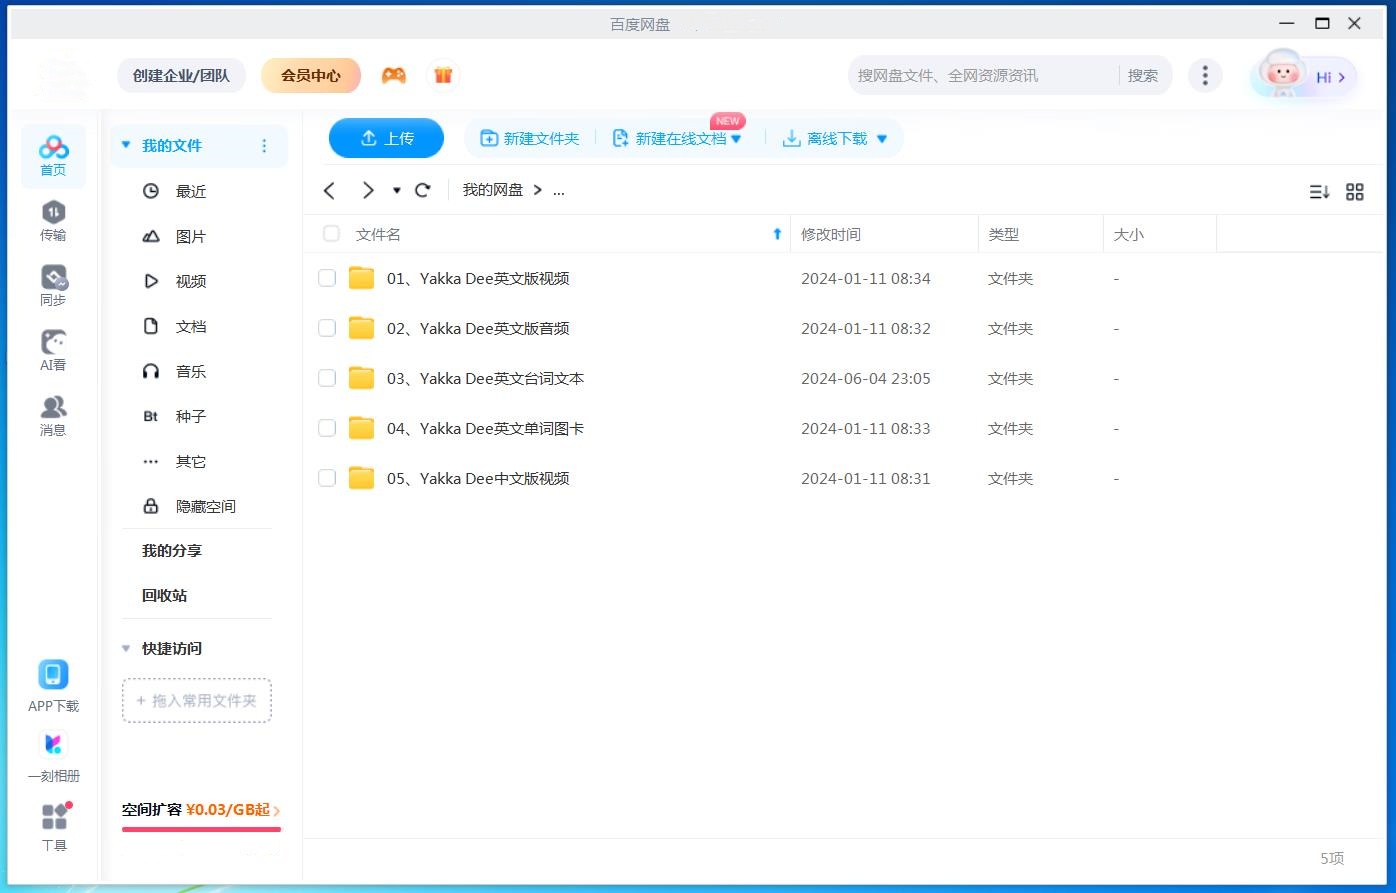1396x893 pixels.
Task: Check the box for 01、Yakka Dee英文版视频
Action: [327, 278]
